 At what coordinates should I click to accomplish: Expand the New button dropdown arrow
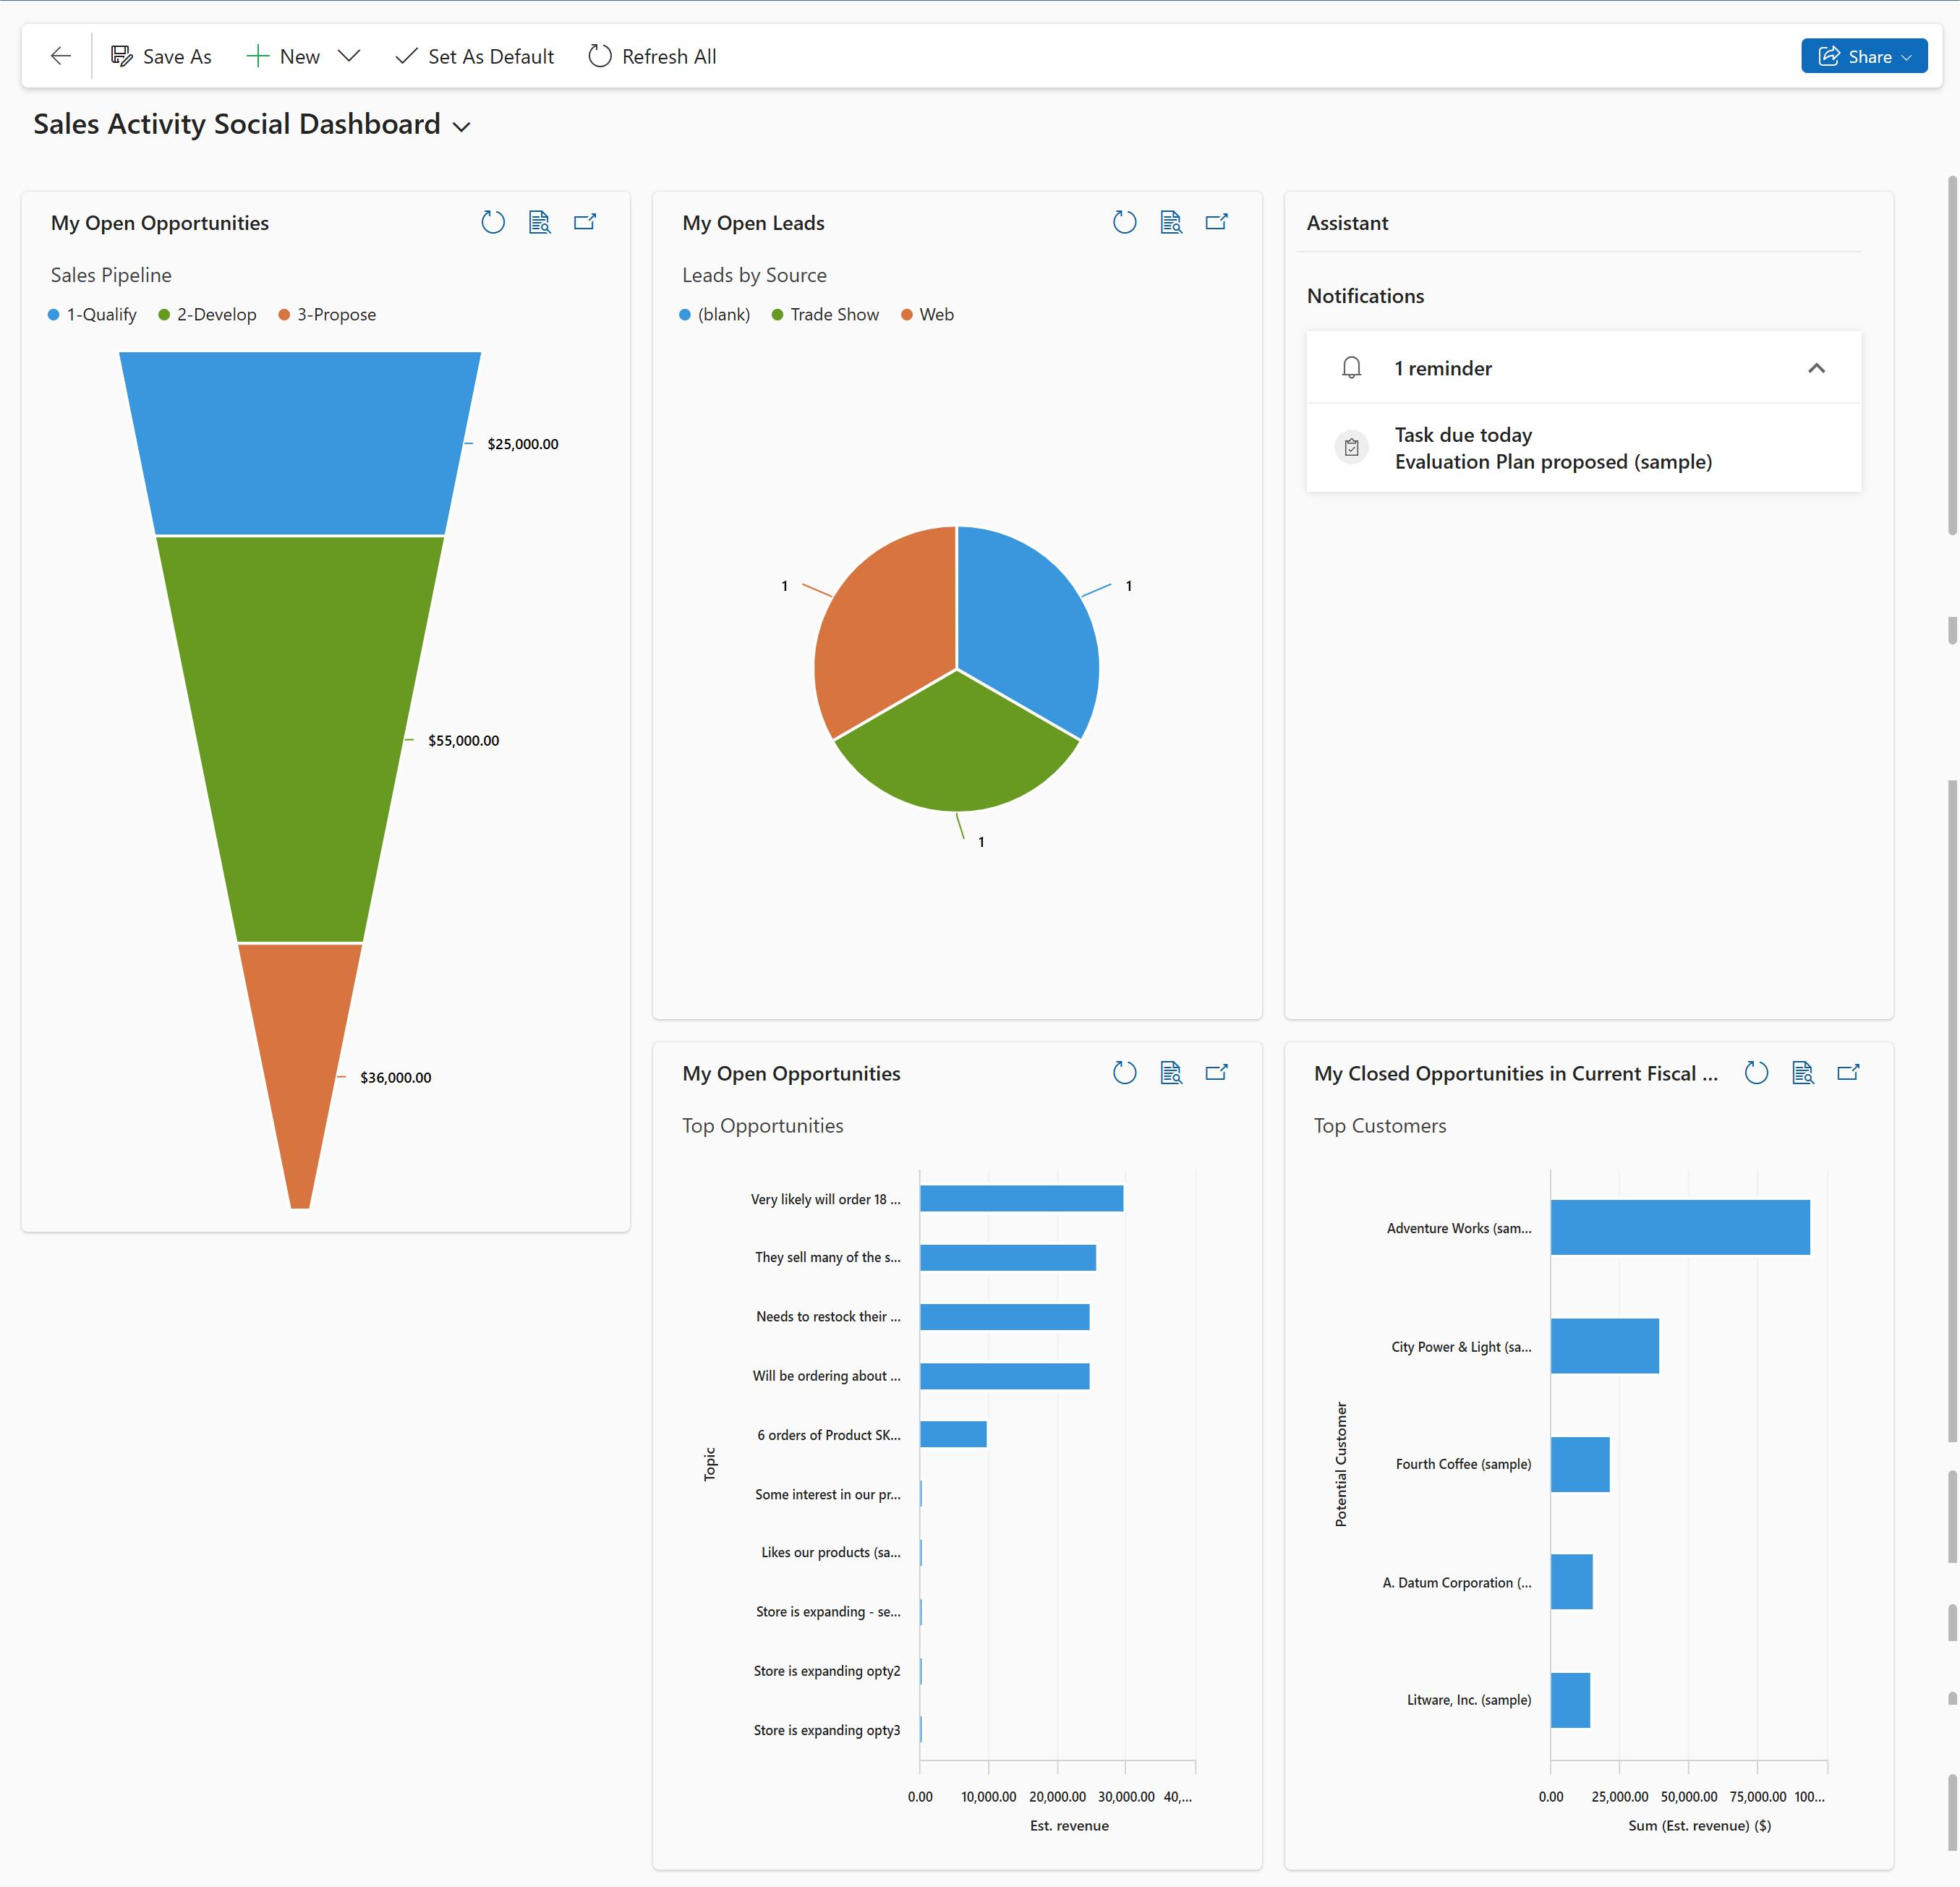click(350, 56)
